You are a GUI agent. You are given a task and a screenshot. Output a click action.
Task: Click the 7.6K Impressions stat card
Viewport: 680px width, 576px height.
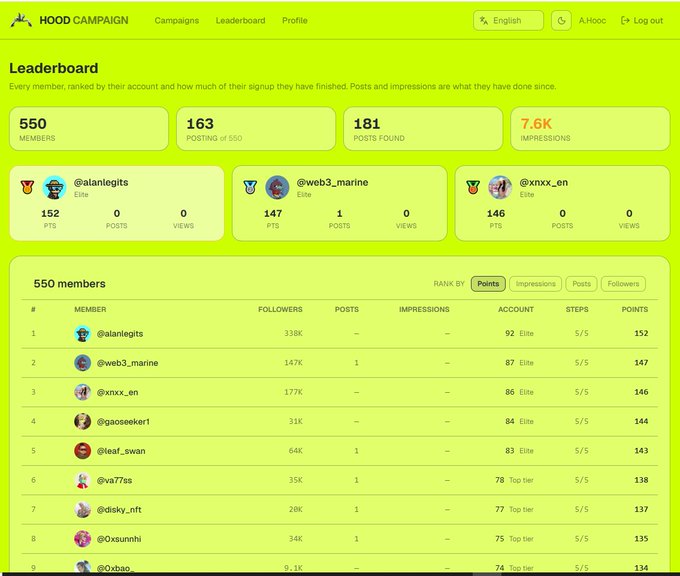(x=590, y=129)
